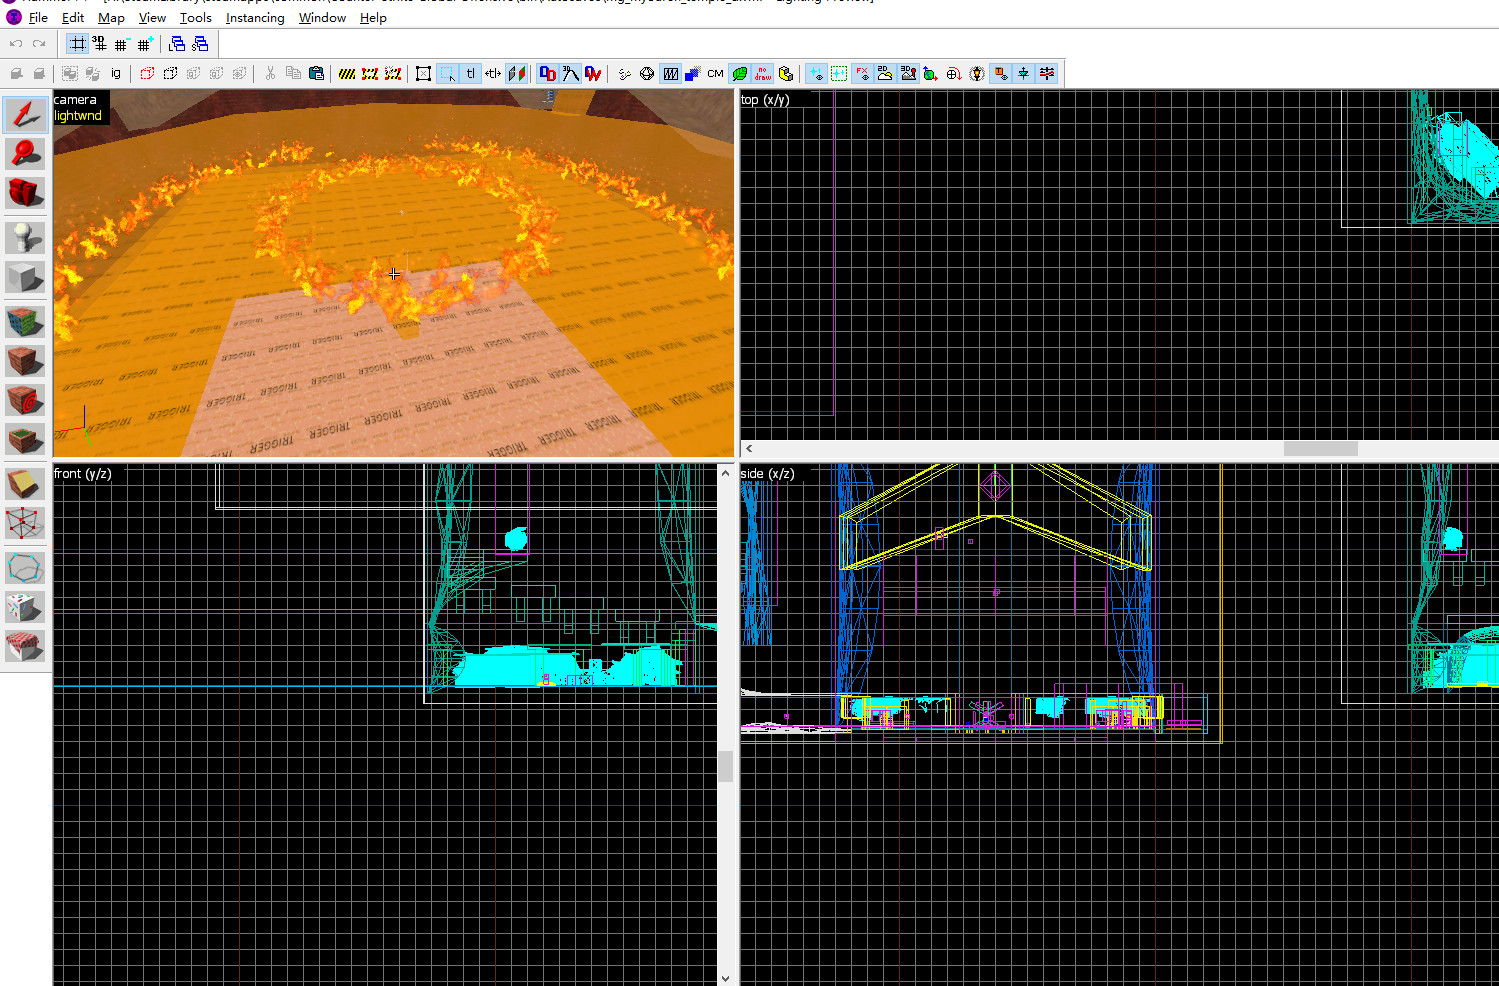
Task: Toggle the 2D grid display
Action: [77, 44]
